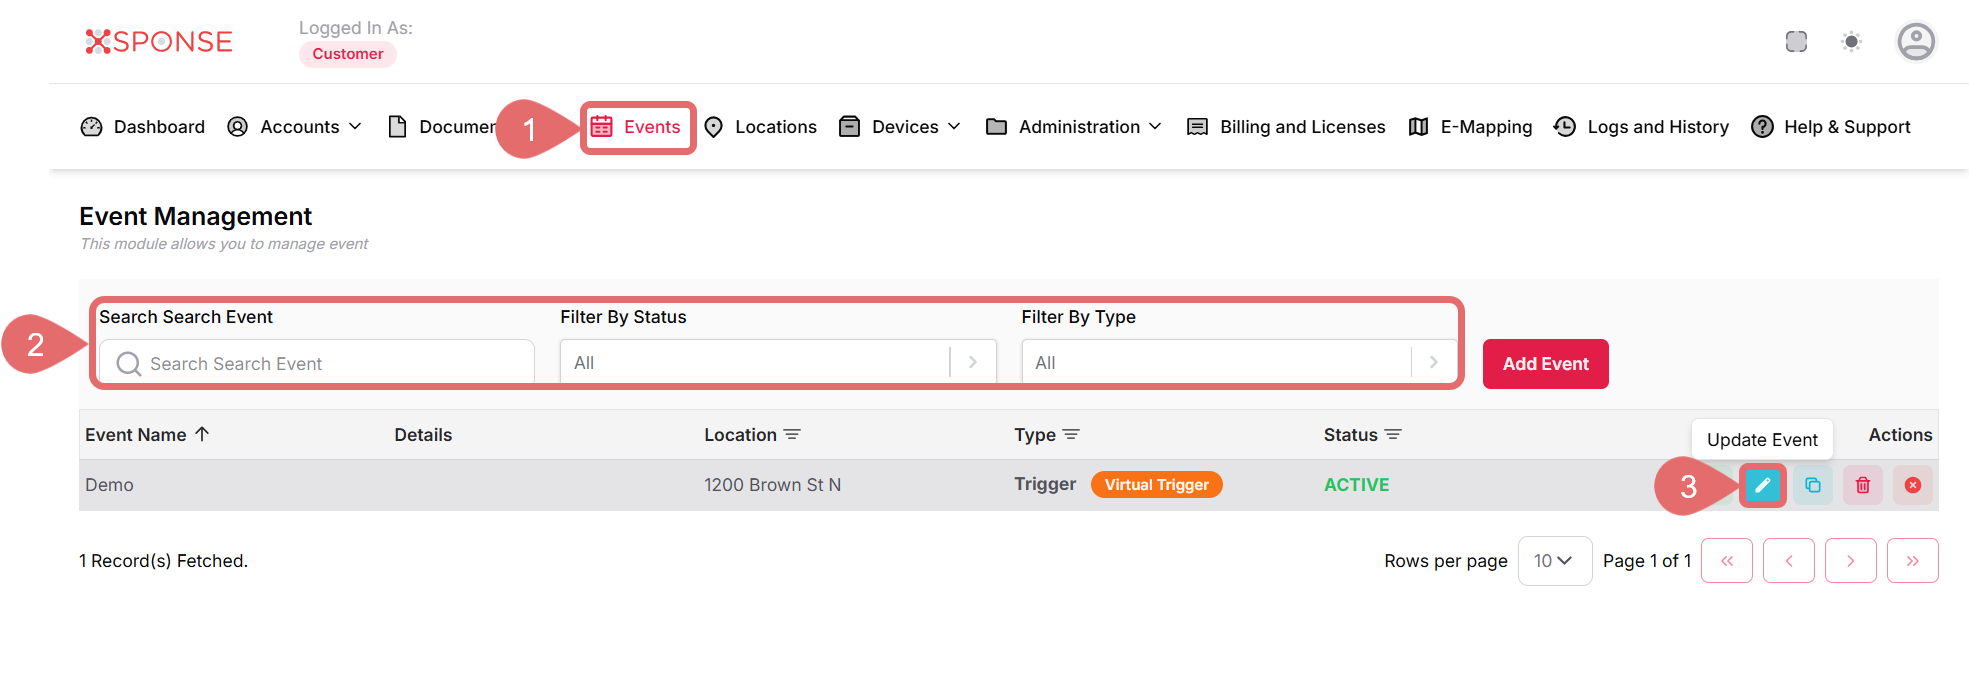Image resolution: width=1969 pixels, height=674 pixels.
Task: Toggle the light/dark theme sun icon
Action: pos(1851,42)
